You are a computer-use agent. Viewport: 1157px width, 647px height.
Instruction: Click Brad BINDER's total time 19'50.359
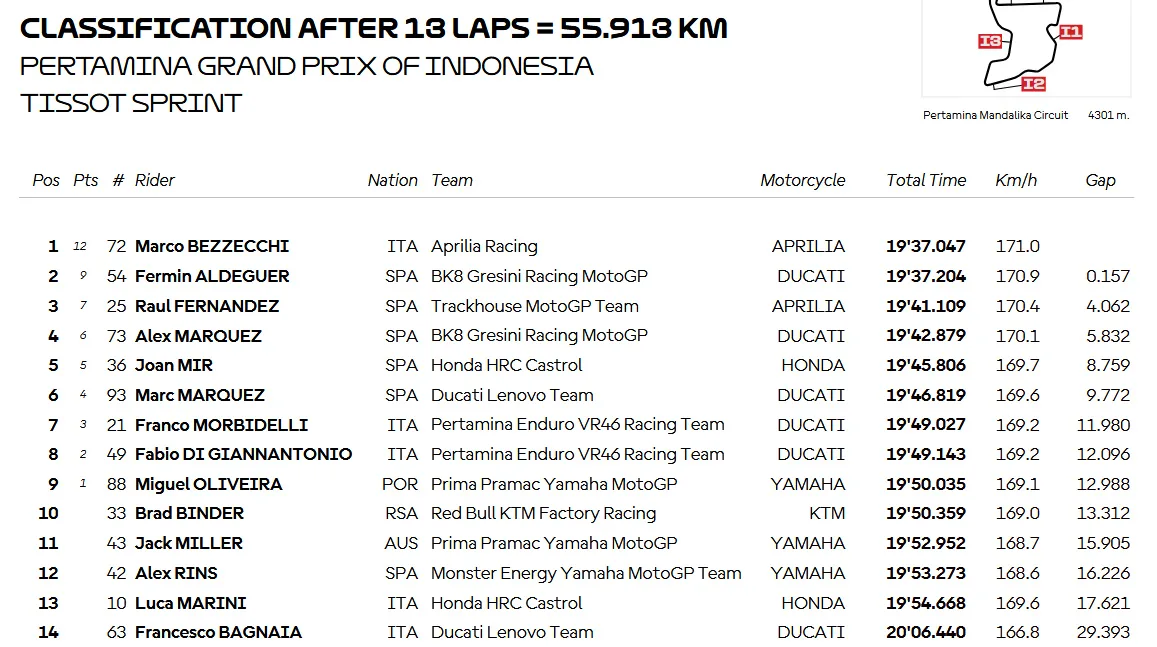pos(926,513)
